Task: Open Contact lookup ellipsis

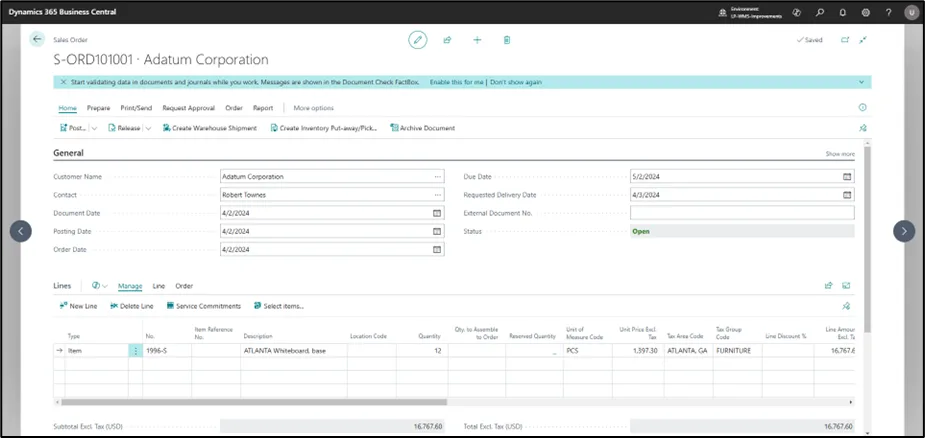Action: (437, 195)
